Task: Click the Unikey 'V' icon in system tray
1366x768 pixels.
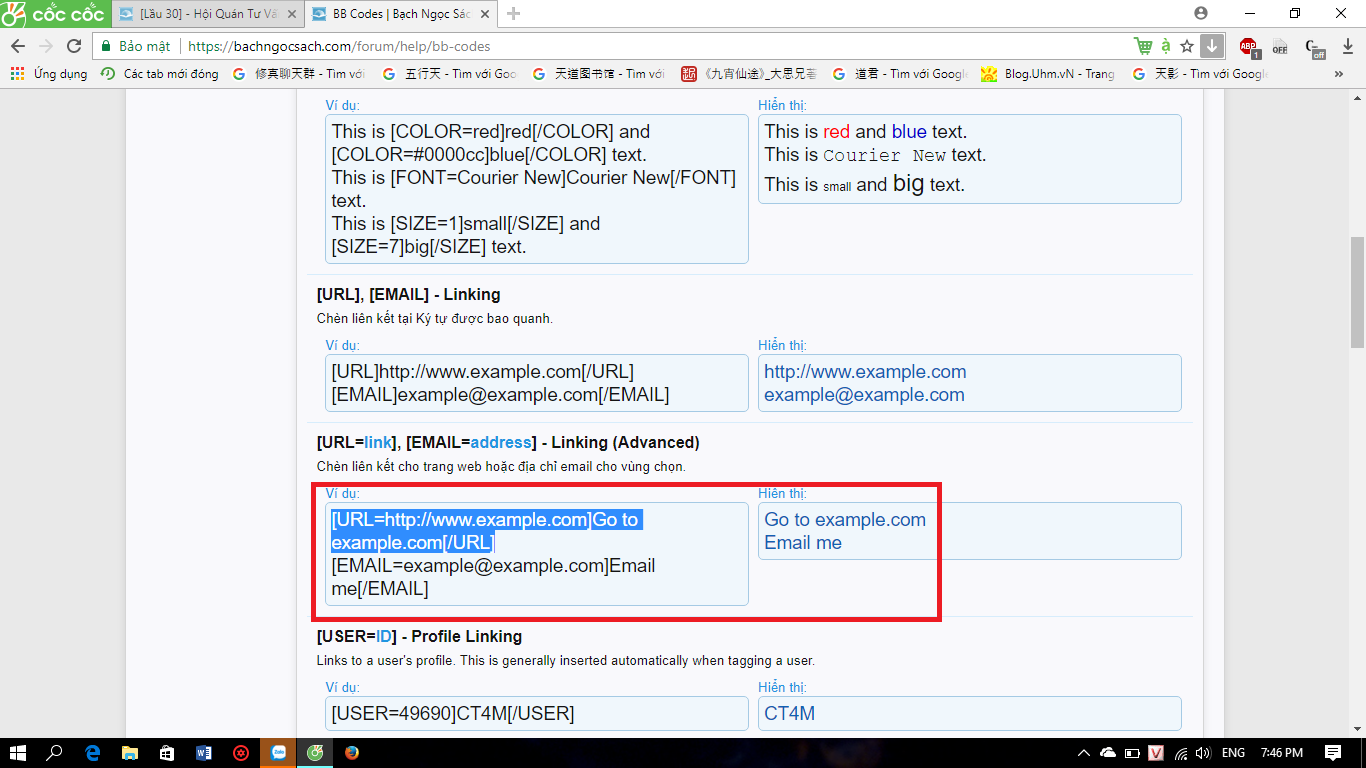Action: tap(1156, 753)
